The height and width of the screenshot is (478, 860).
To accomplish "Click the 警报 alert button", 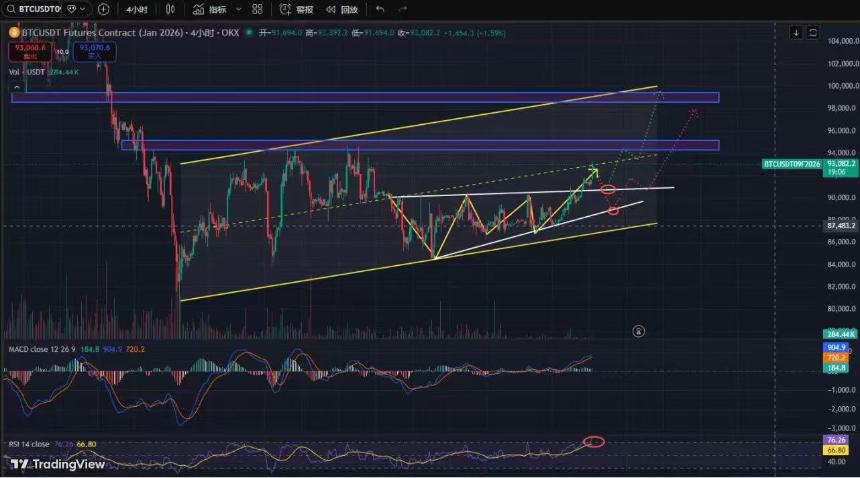I will [x=296, y=9].
